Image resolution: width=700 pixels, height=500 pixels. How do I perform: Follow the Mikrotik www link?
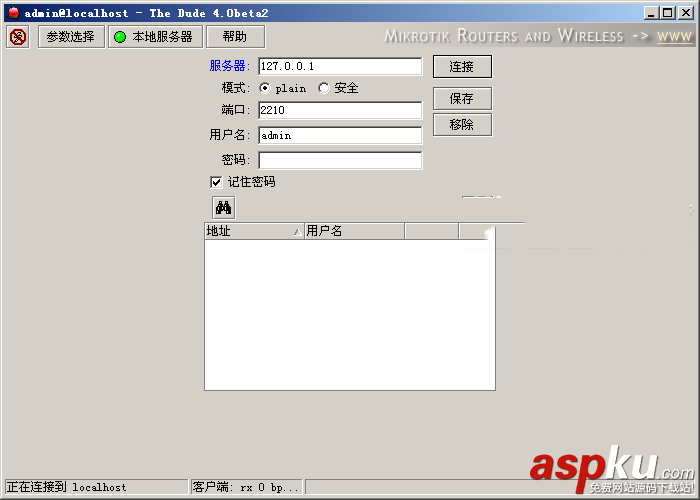pos(675,36)
